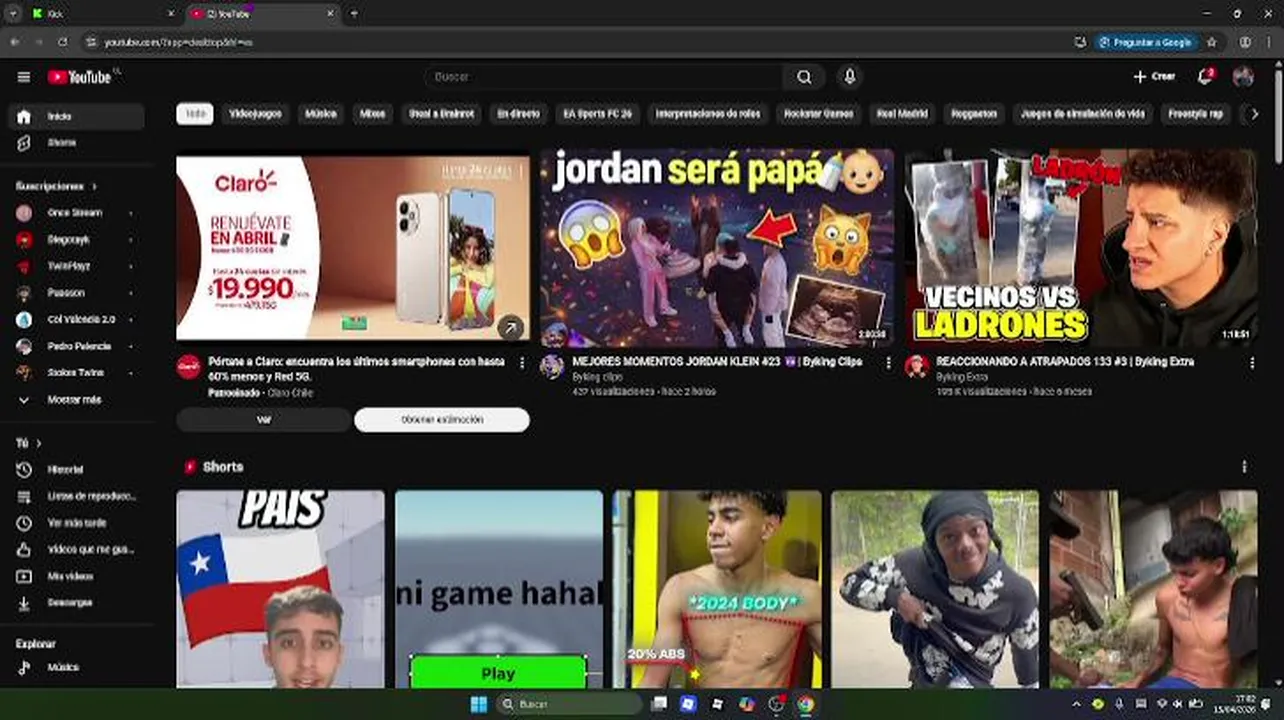
Task: Click Obtener estimación button
Action: click(x=442, y=420)
